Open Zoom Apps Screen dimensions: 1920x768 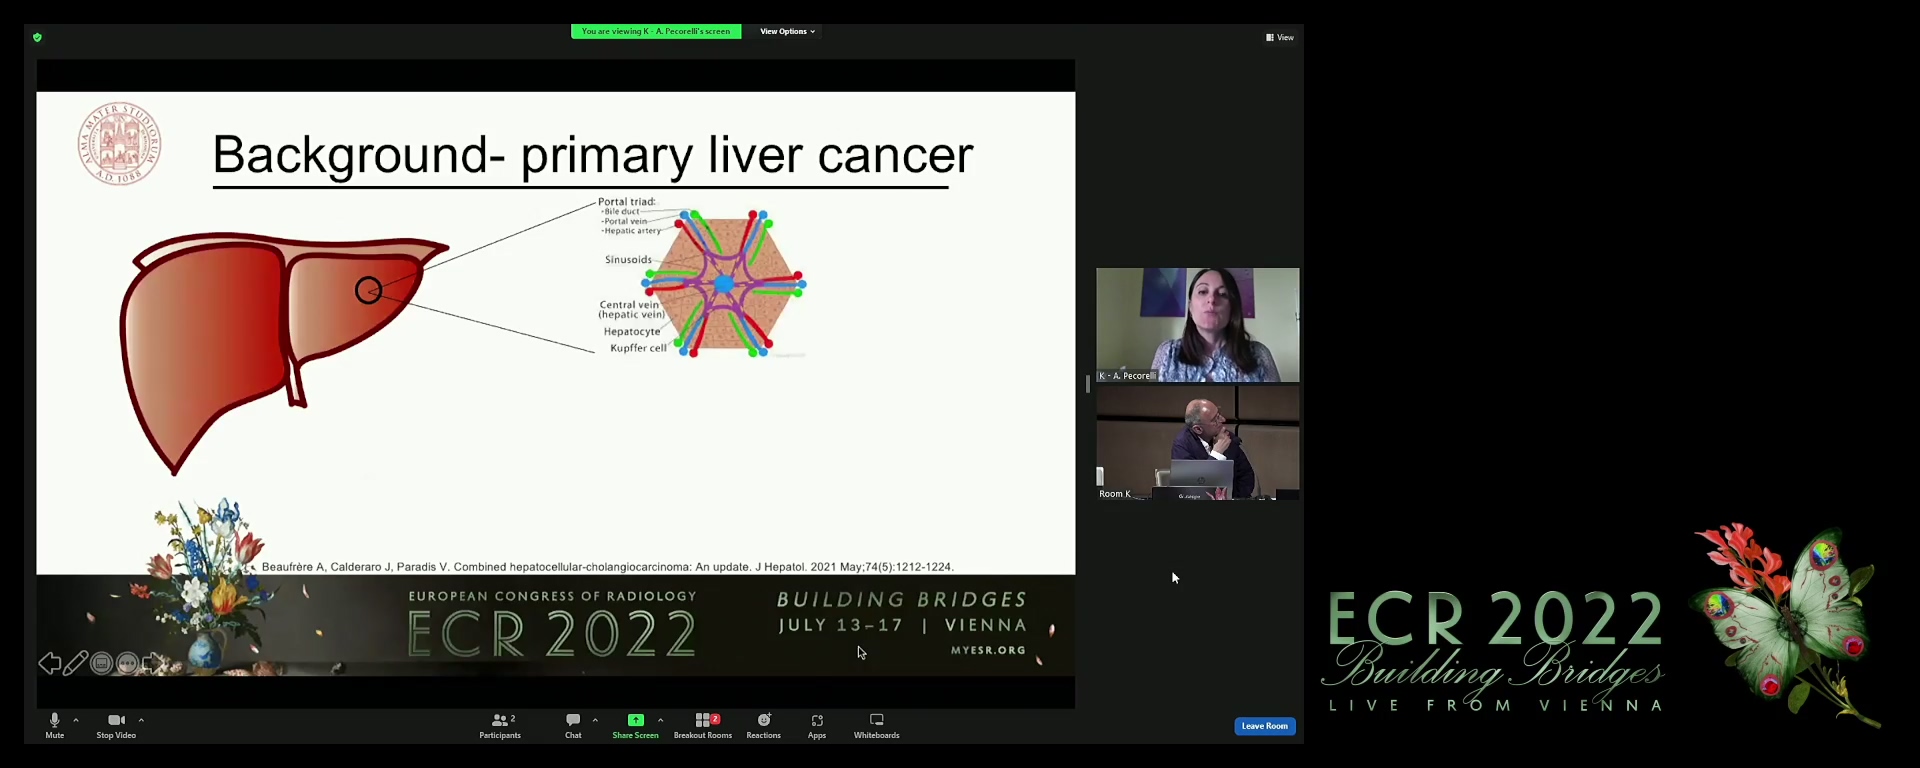click(817, 726)
